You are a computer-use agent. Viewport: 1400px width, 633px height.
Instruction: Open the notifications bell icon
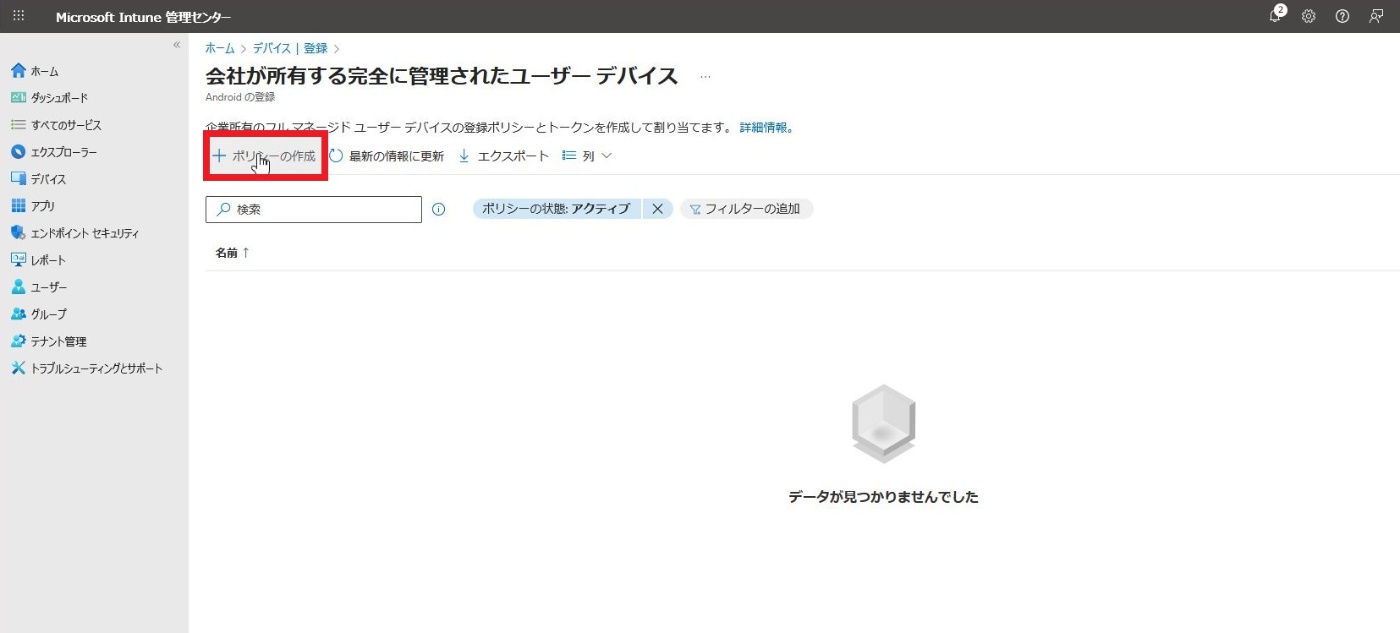click(x=1276, y=16)
